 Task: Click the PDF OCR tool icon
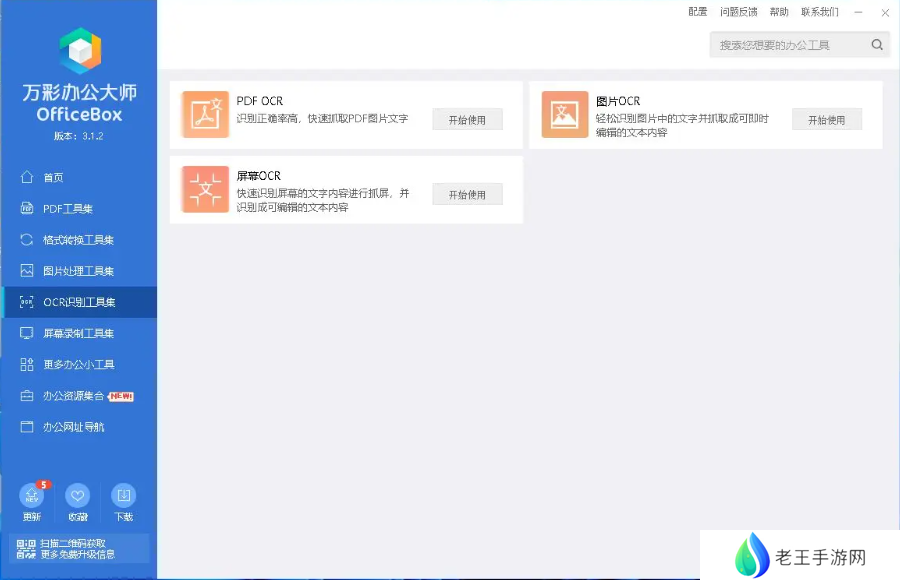point(205,114)
